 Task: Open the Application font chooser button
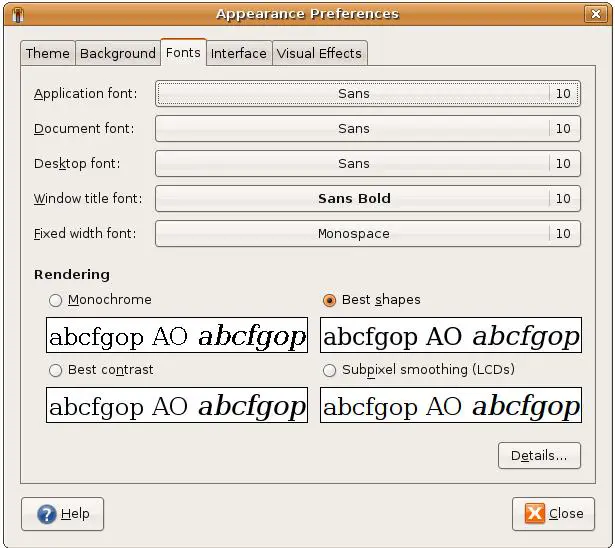pyautogui.click(x=368, y=93)
